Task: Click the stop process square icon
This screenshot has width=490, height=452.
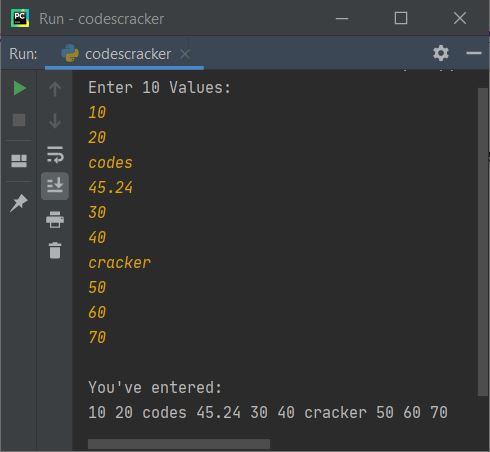Action: click(x=19, y=120)
